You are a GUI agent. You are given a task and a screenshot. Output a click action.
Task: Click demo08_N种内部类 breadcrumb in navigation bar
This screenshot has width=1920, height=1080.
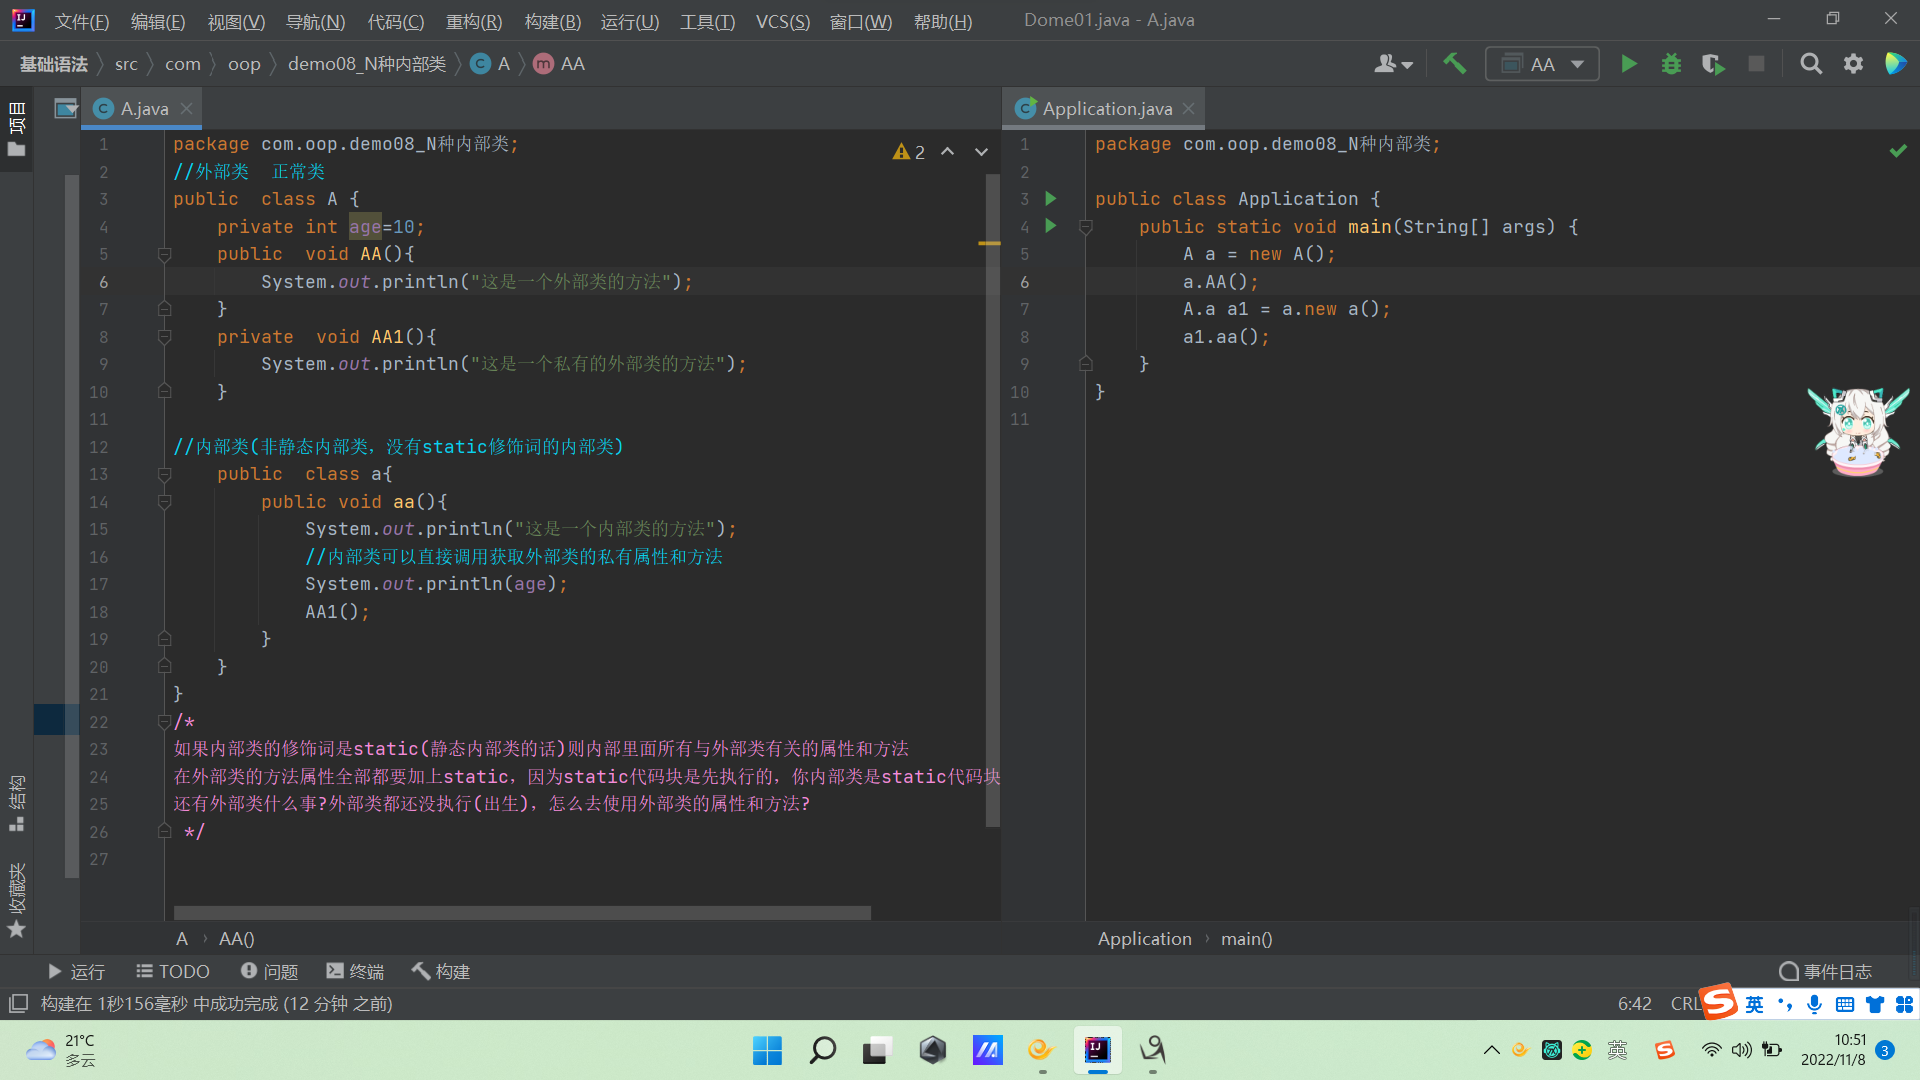coord(366,64)
